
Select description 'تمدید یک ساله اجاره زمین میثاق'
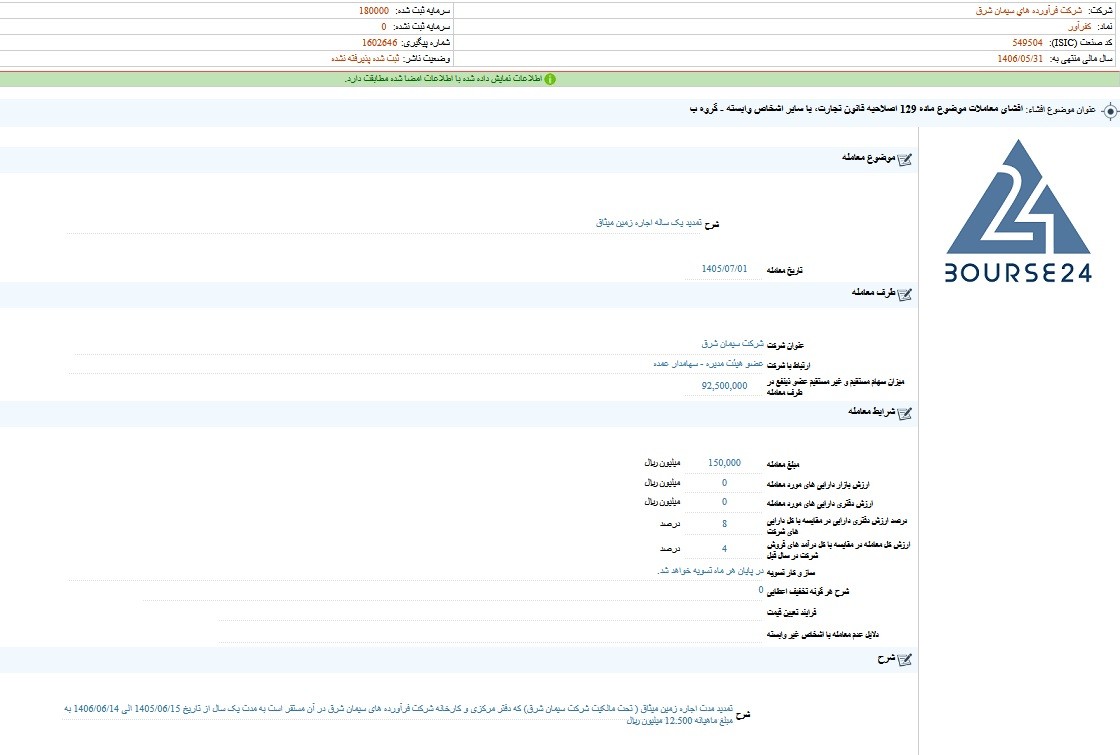649,223
